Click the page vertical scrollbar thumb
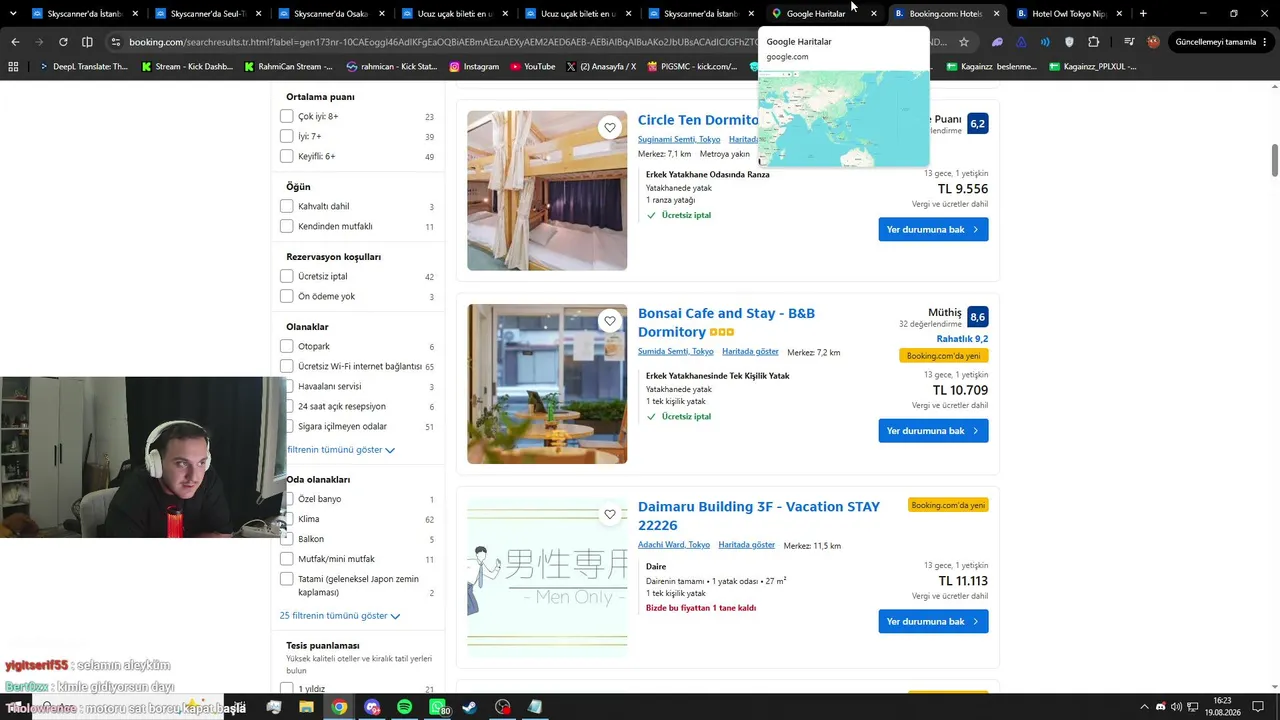1280x720 pixels. [x=1275, y=160]
